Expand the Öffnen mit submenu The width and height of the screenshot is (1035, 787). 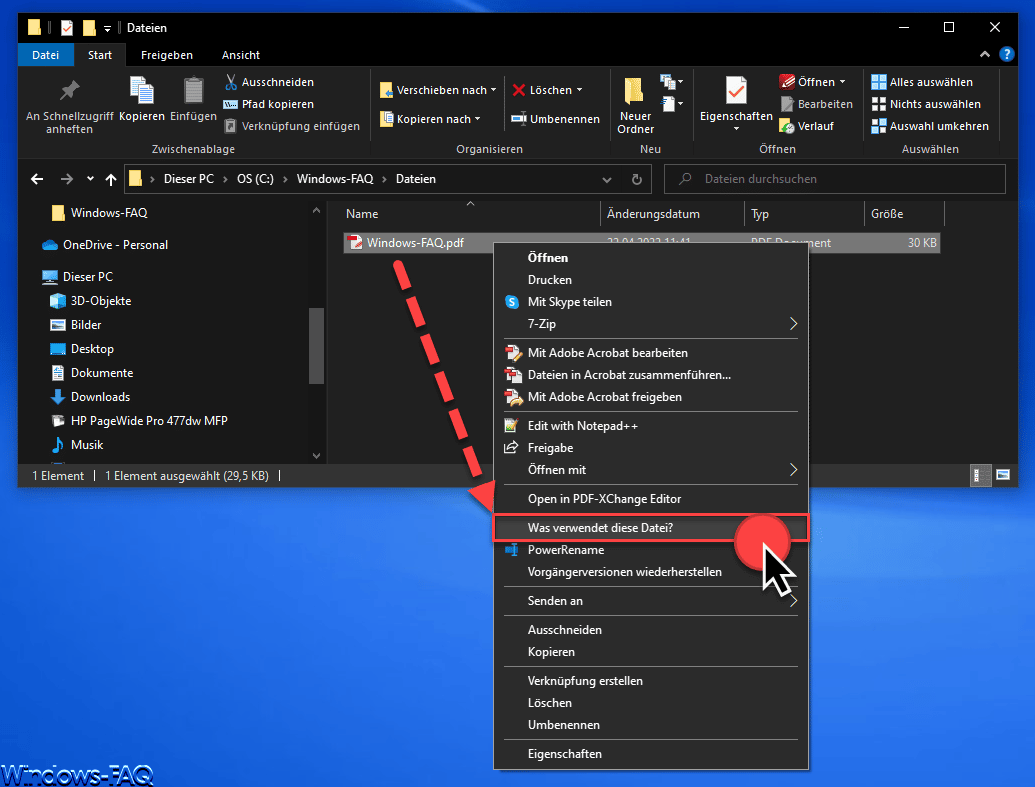tap(651, 470)
